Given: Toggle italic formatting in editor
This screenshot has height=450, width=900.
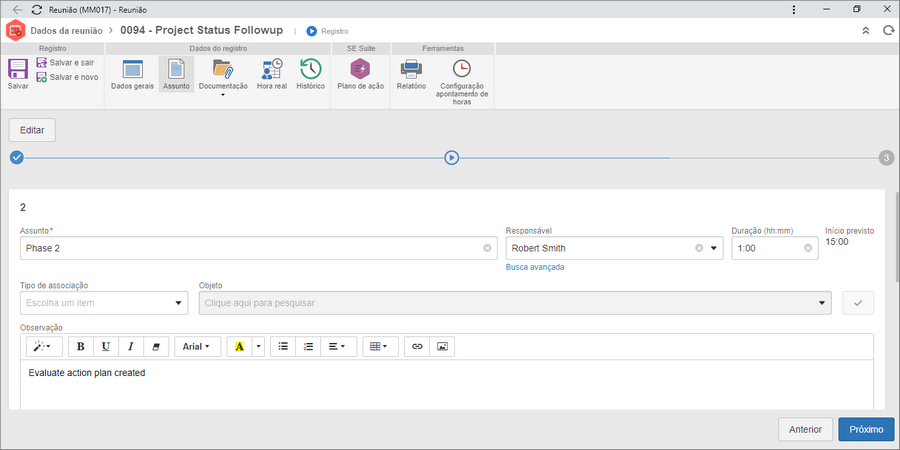Looking at the screenshot, I should (130, 347).
